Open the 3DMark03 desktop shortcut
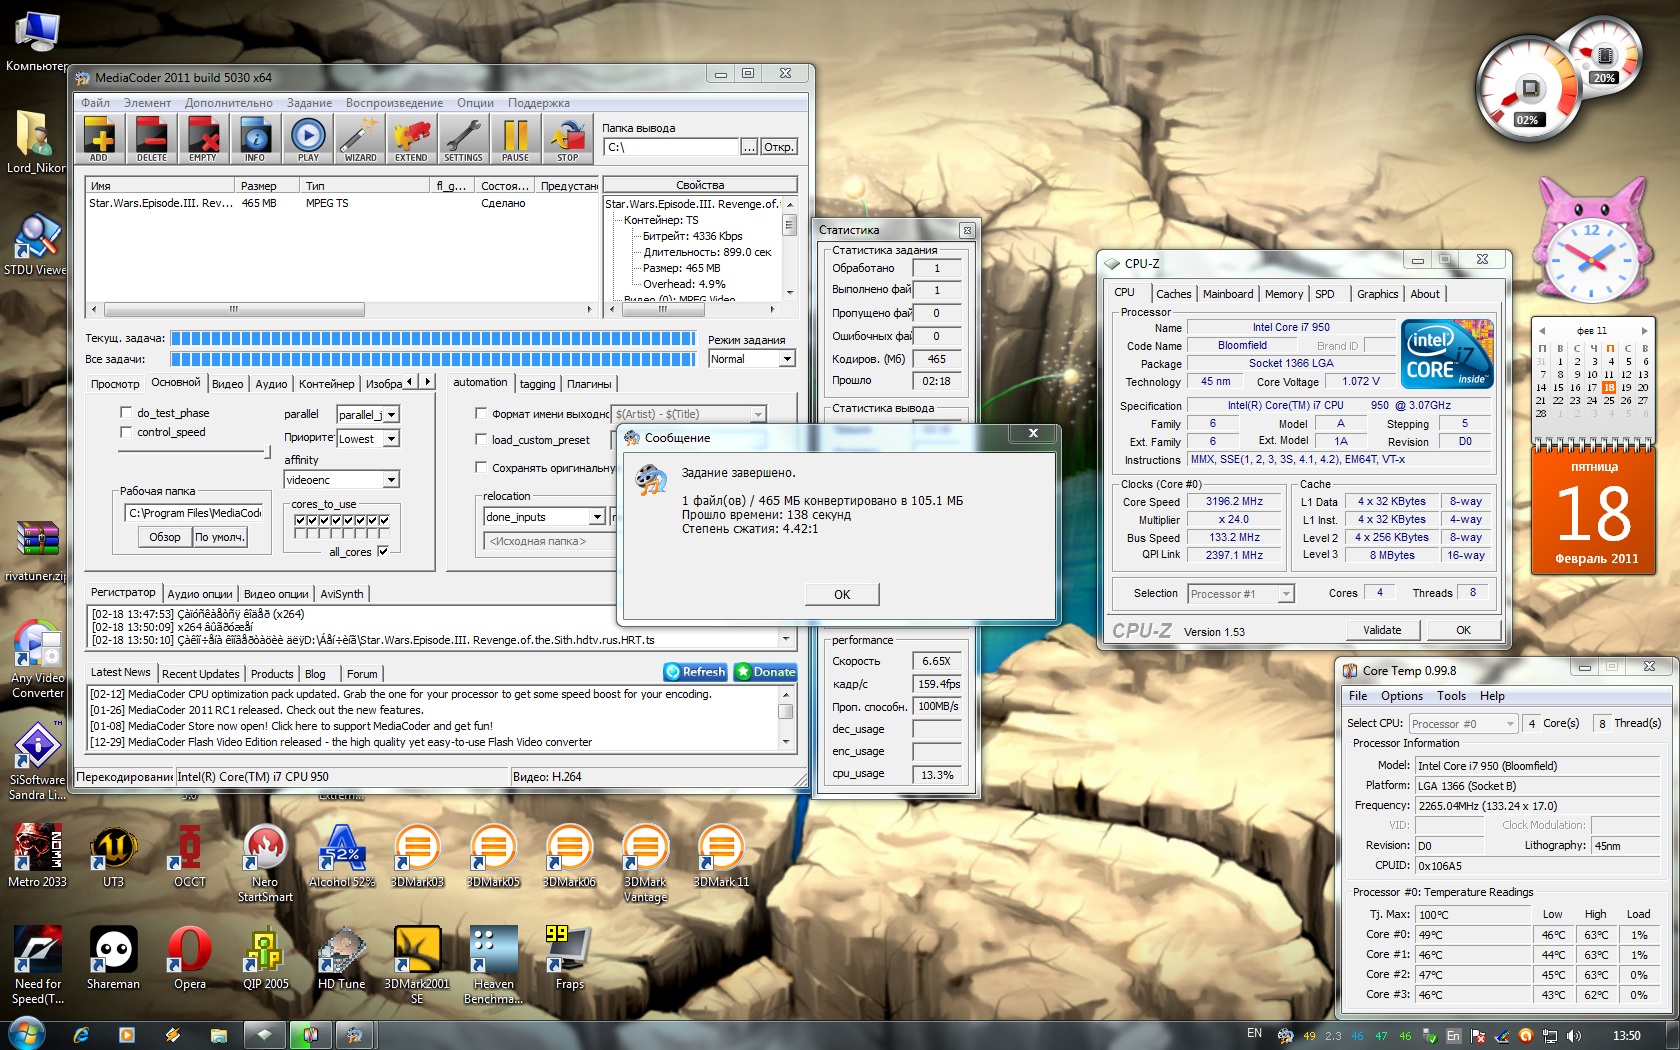 (417, 857)
